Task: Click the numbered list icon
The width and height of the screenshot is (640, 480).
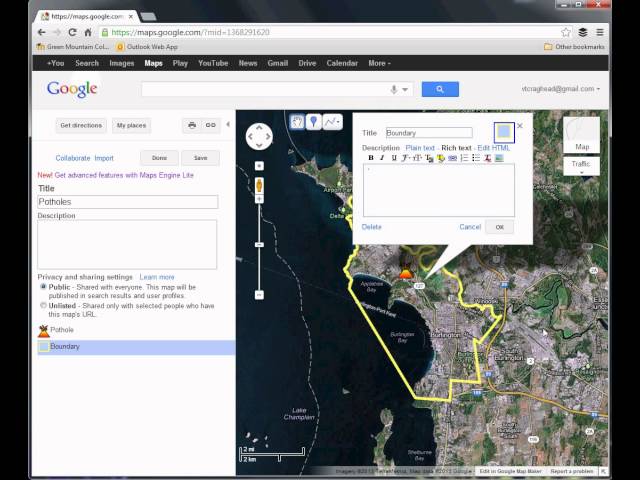Action: (x=464, y=158)
